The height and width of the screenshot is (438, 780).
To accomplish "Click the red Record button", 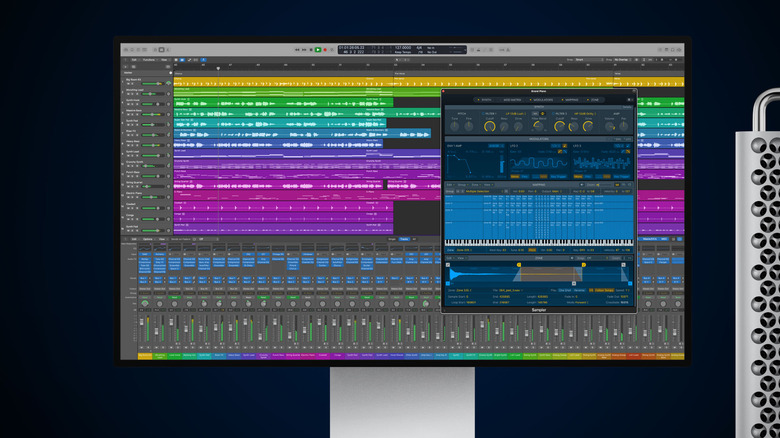I will (x=326, y=49).
